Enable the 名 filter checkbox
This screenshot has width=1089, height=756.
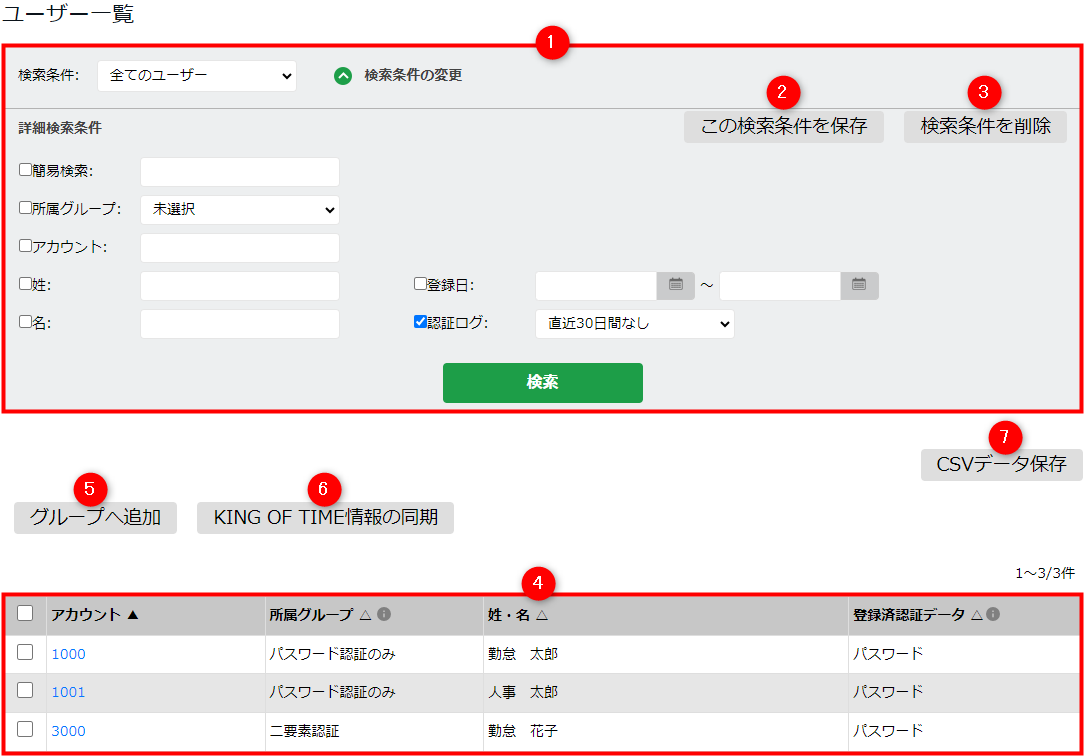(25, 321)
